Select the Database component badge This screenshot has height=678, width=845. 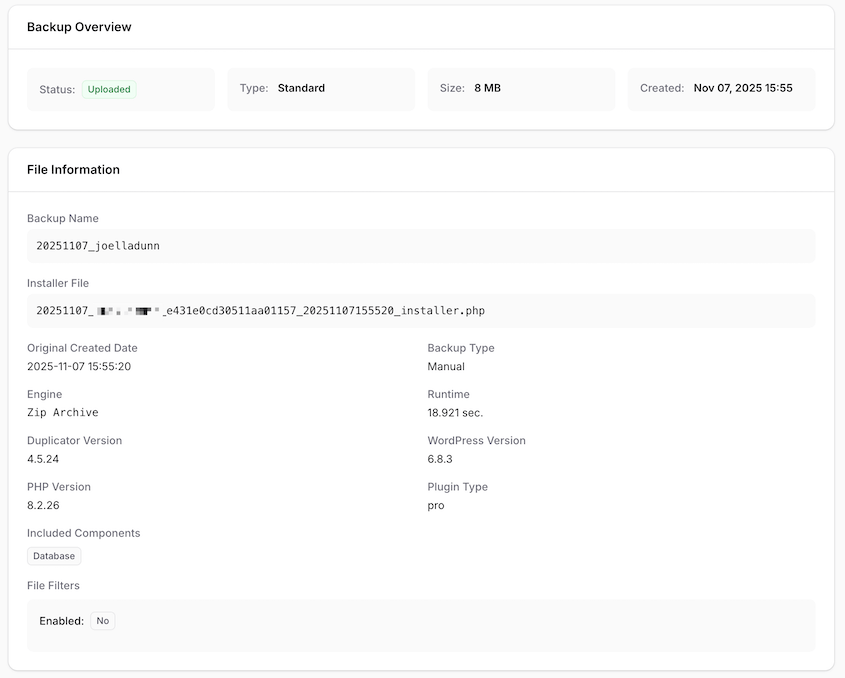53,555
